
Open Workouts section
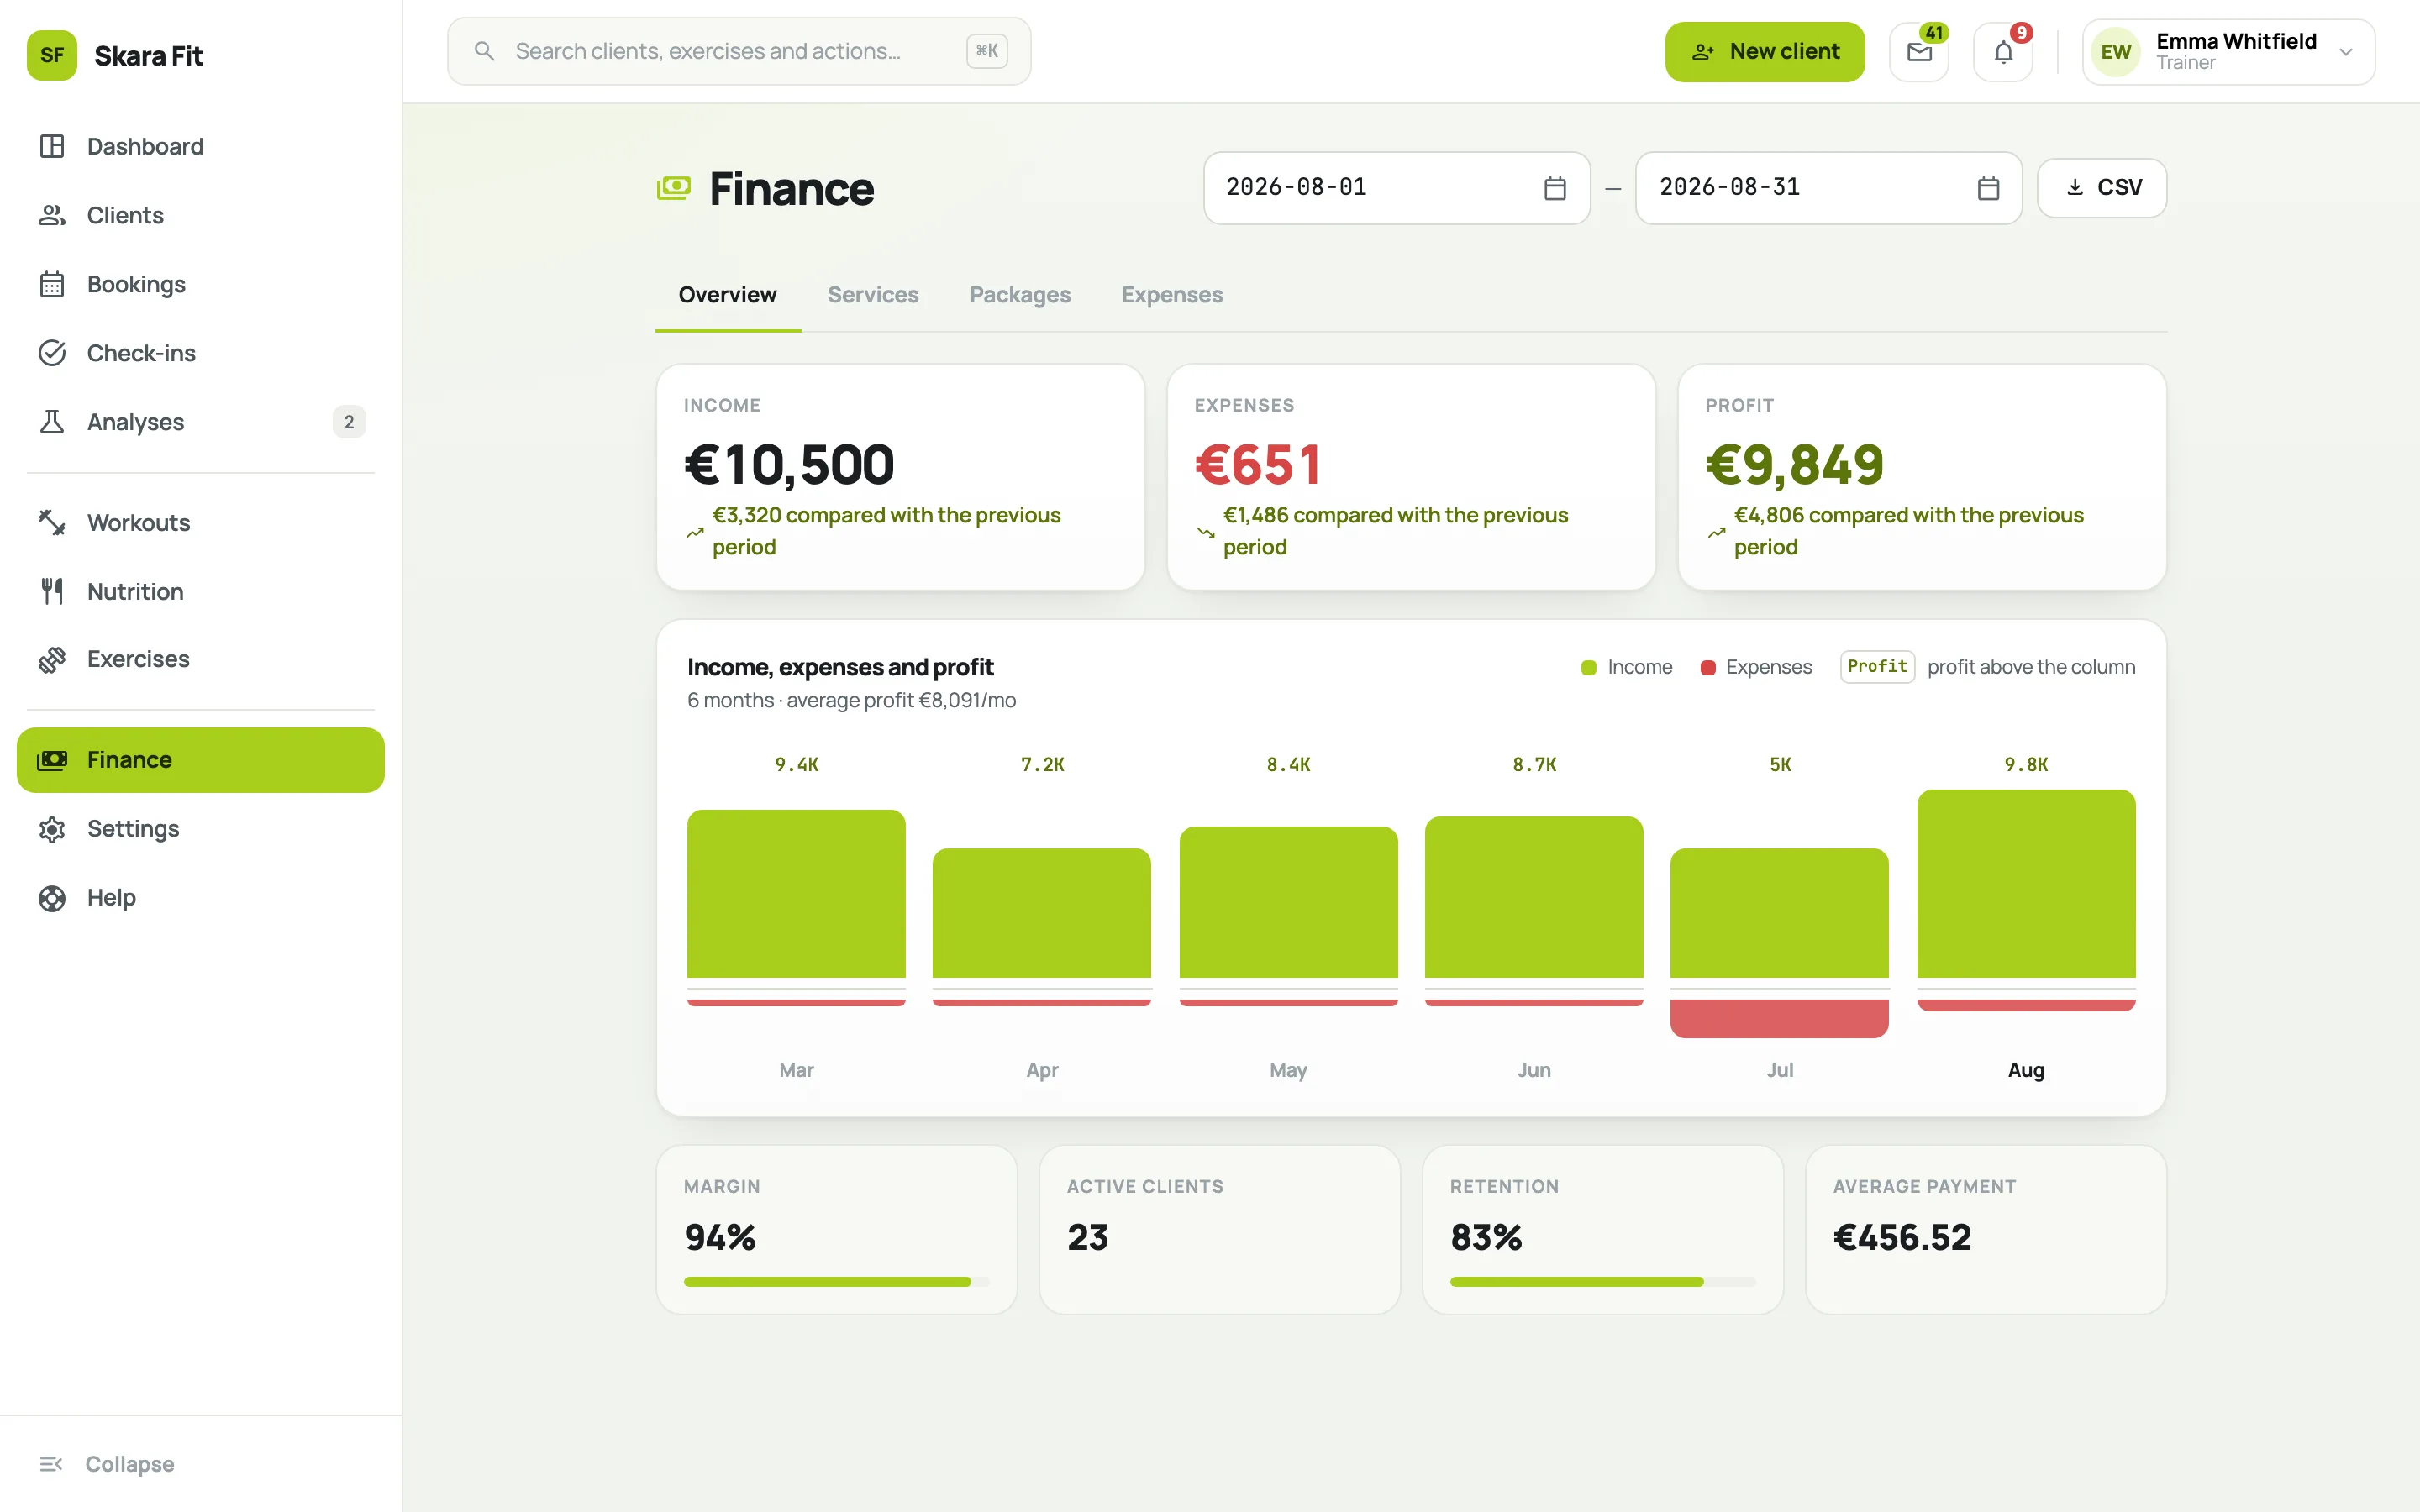point(200,522)
